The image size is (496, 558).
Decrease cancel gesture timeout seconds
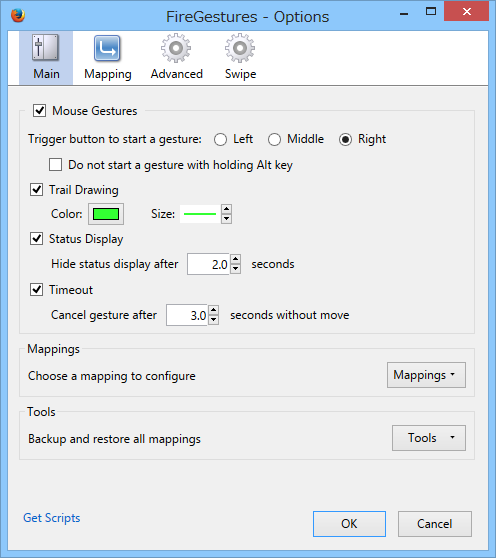coord(213,320)
